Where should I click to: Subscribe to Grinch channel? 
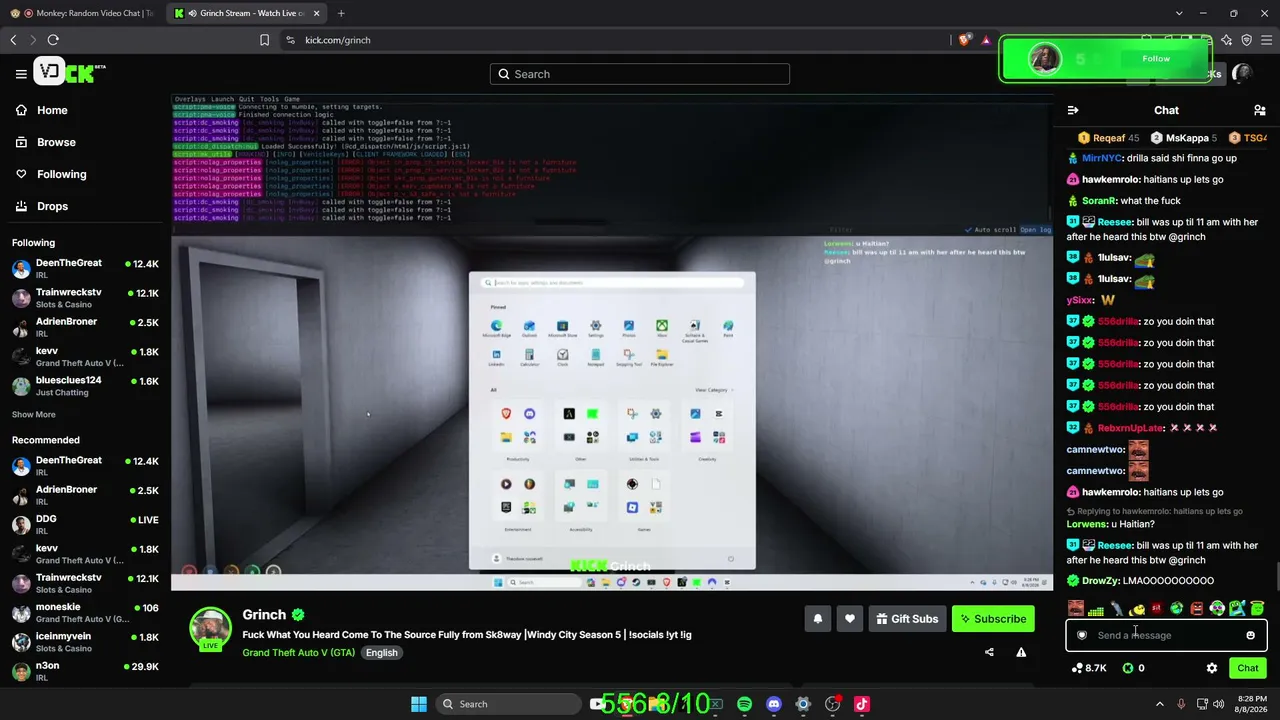coord(993,619)
